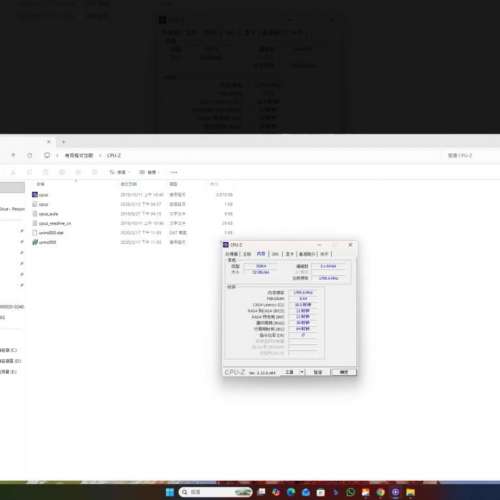Open the About tab in CPU-Z
Viewport: 500px width, 500px height.
324,254
